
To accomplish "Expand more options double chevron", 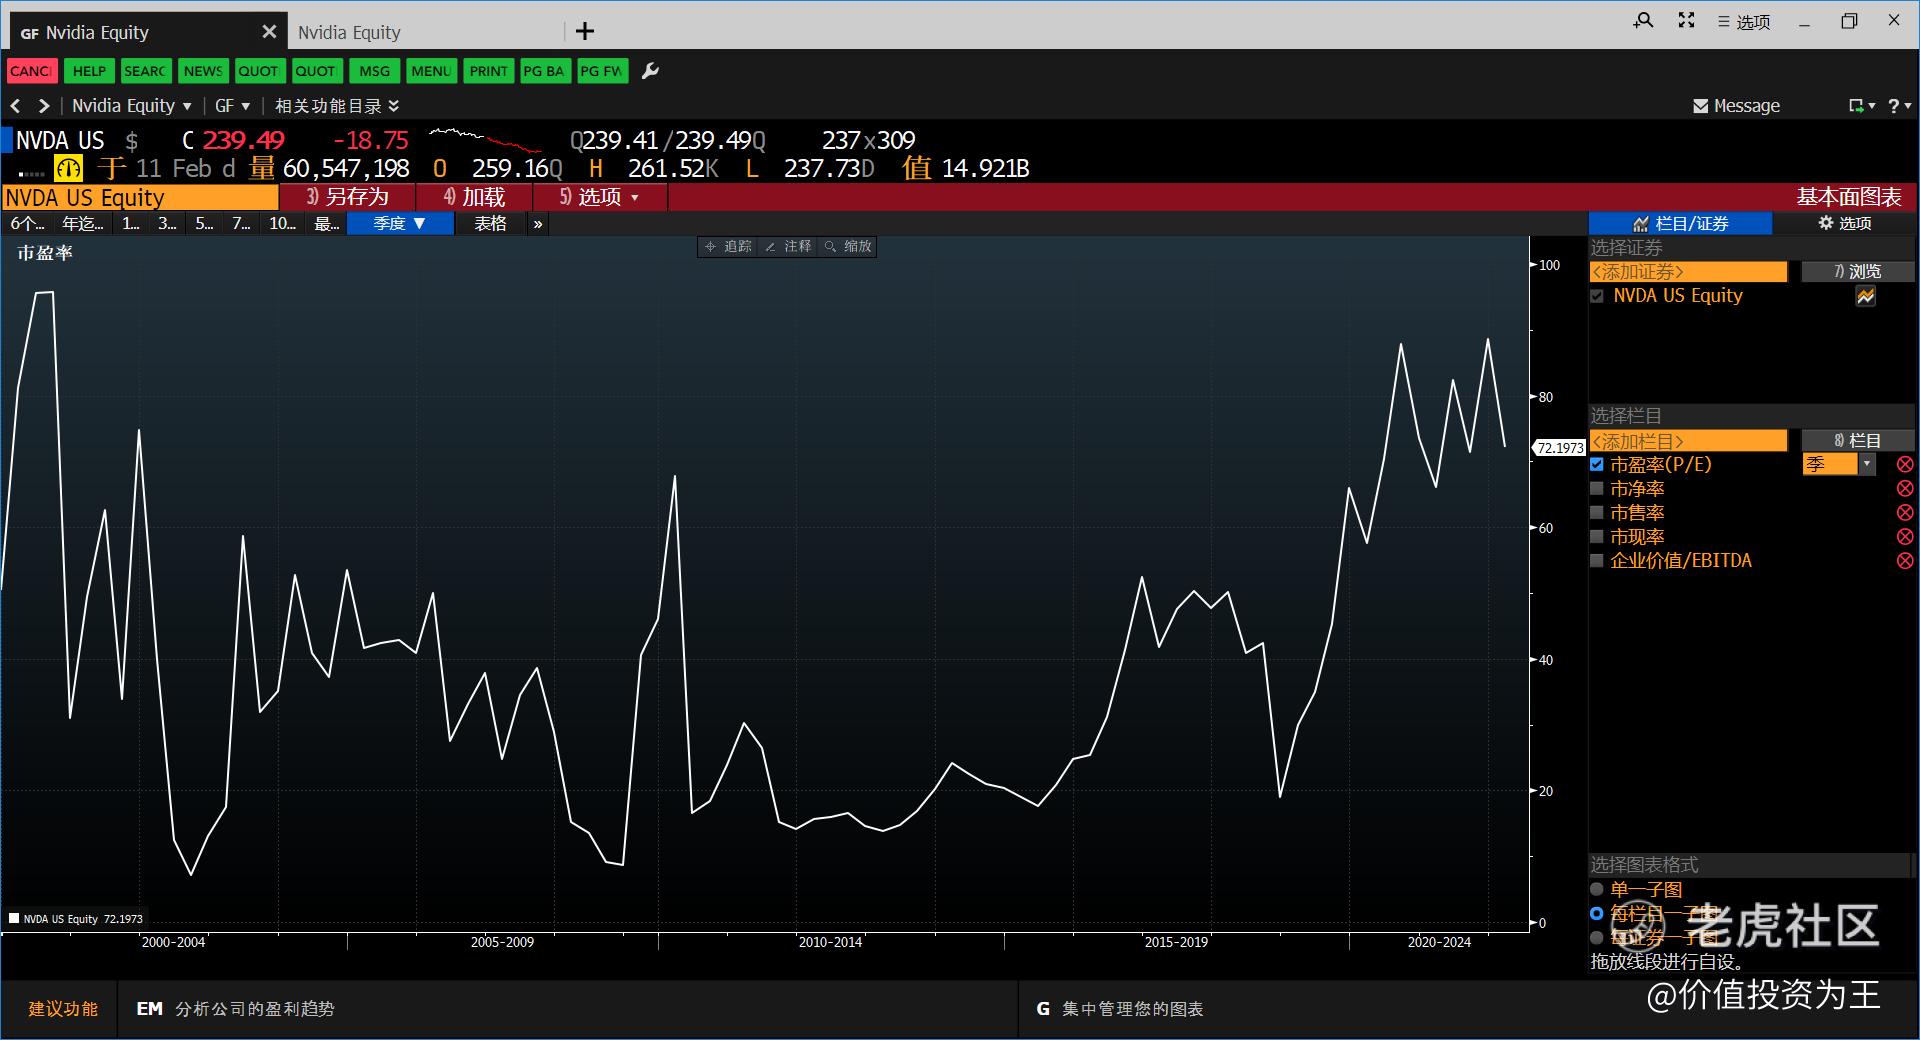I will click(538, 224).
